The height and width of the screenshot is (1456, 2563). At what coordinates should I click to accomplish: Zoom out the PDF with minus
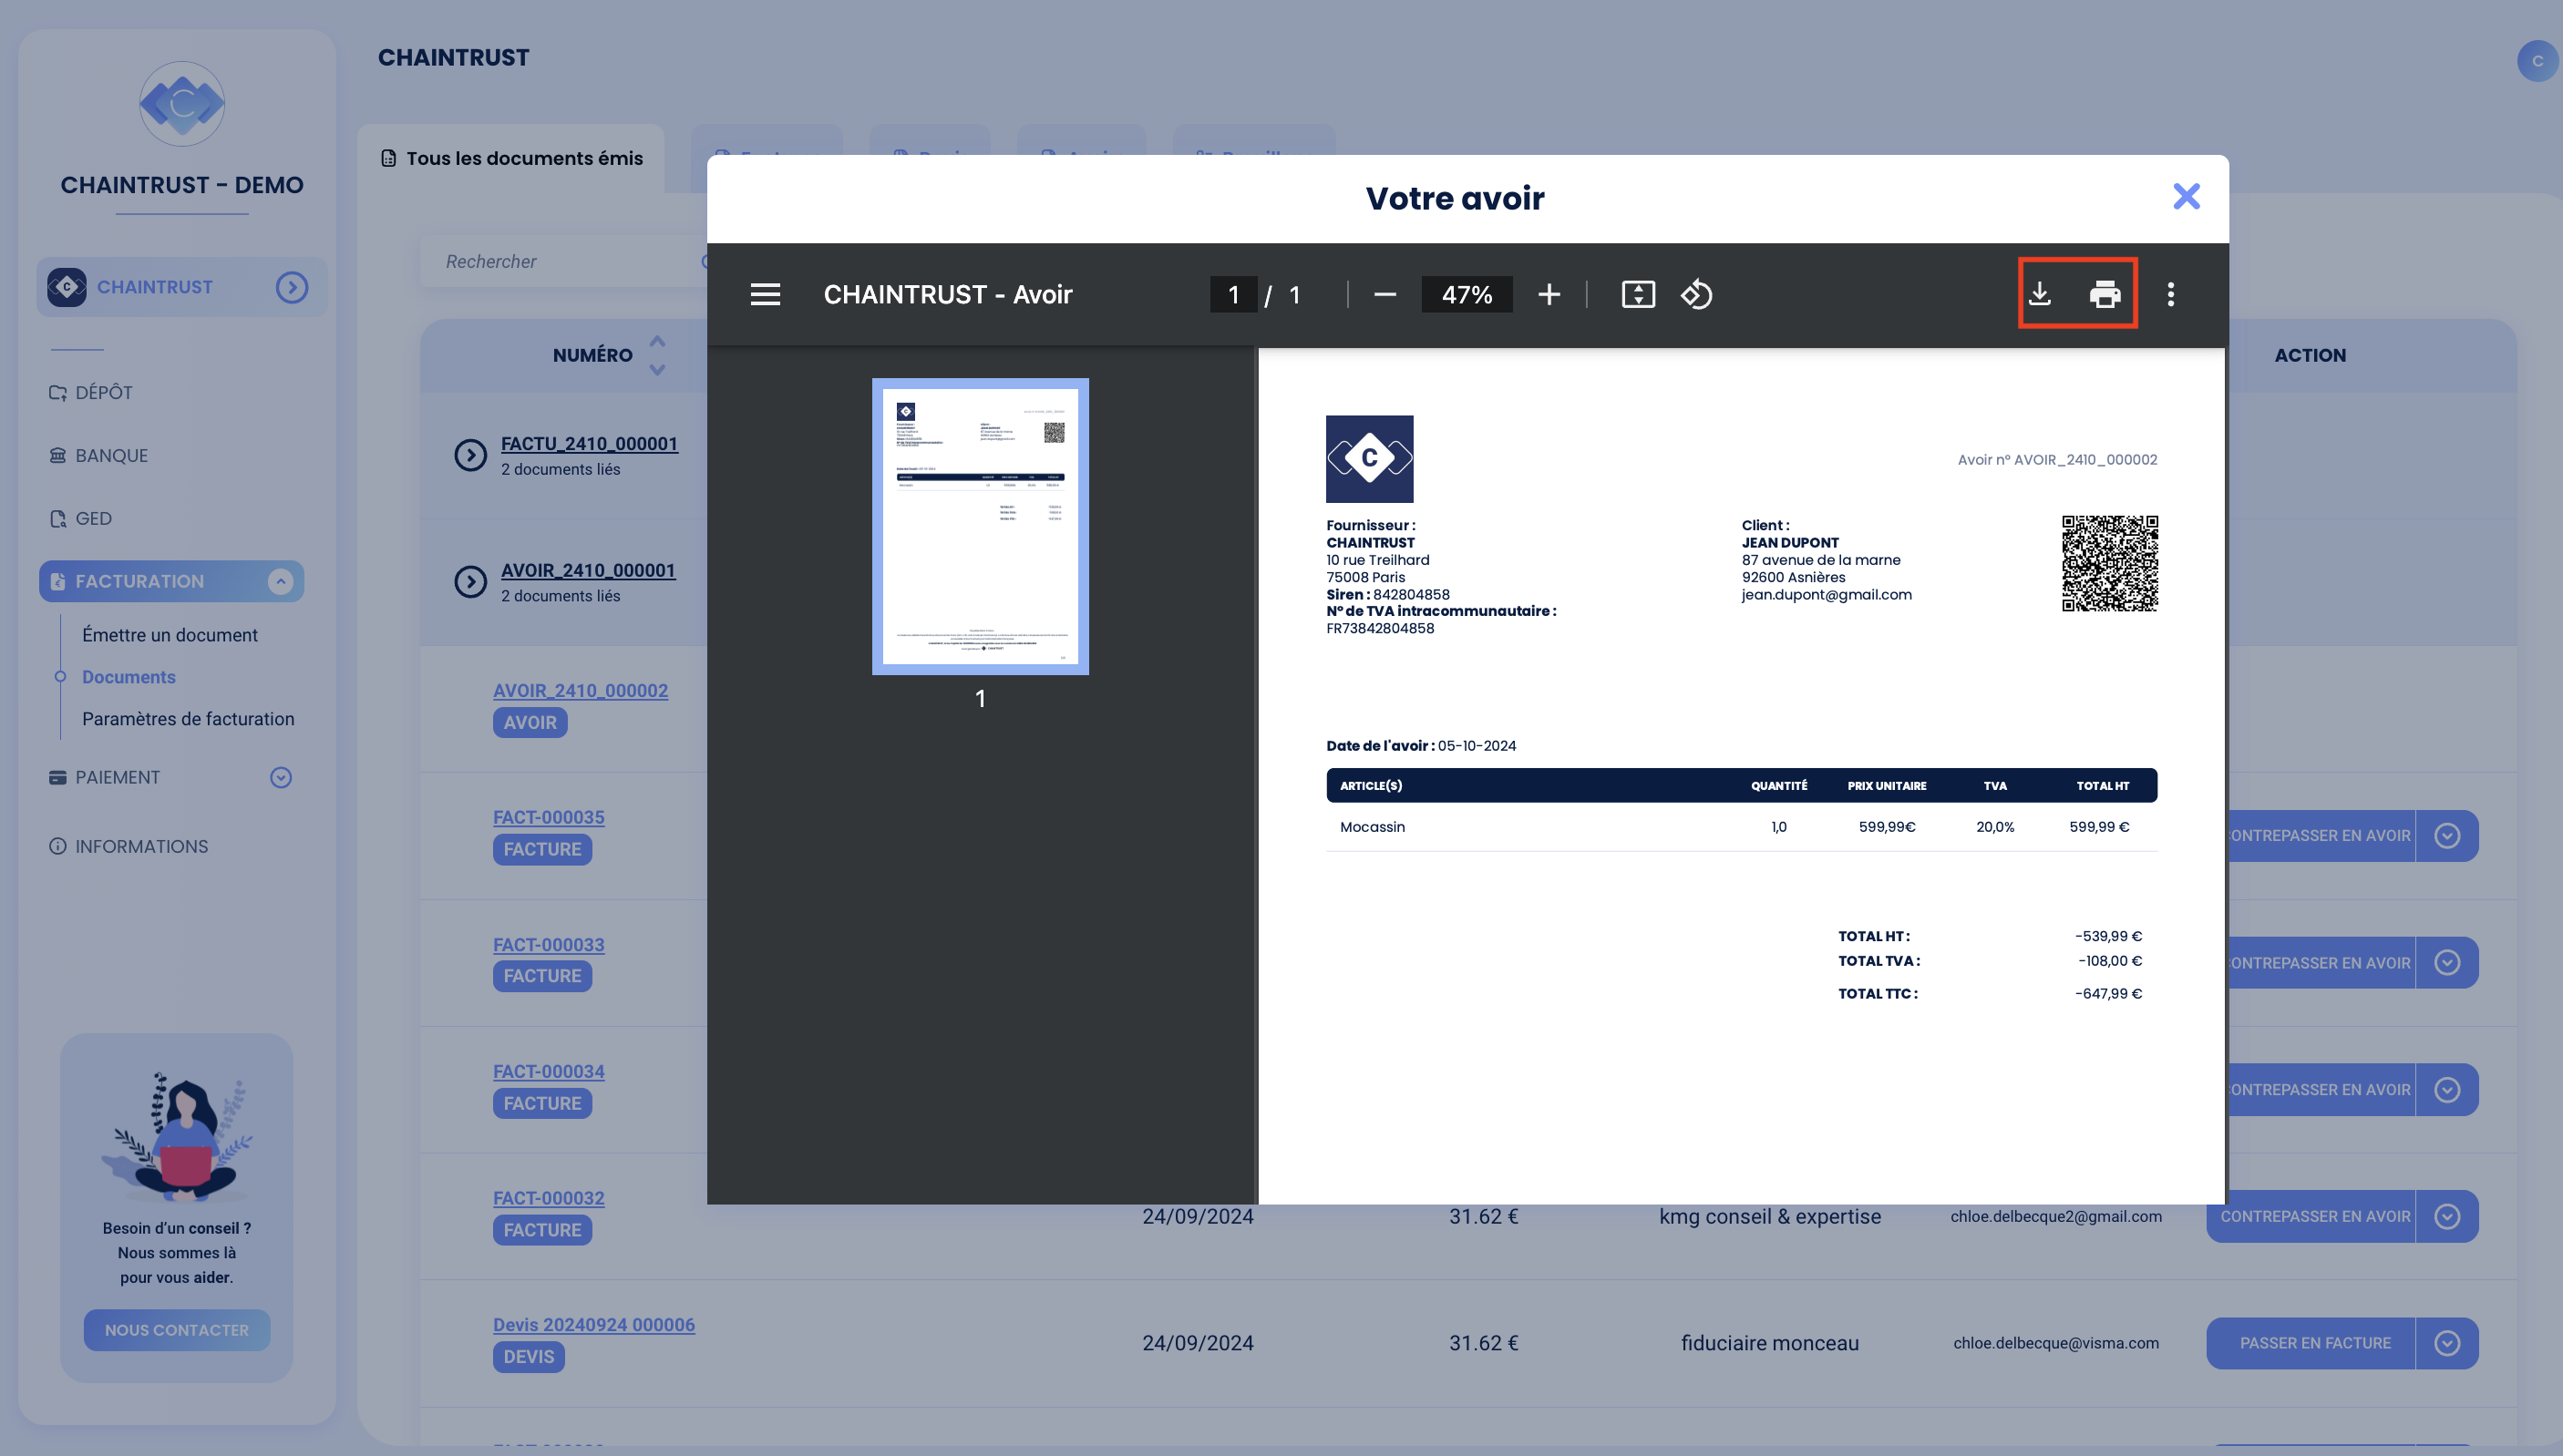[x=1385, y=294]
